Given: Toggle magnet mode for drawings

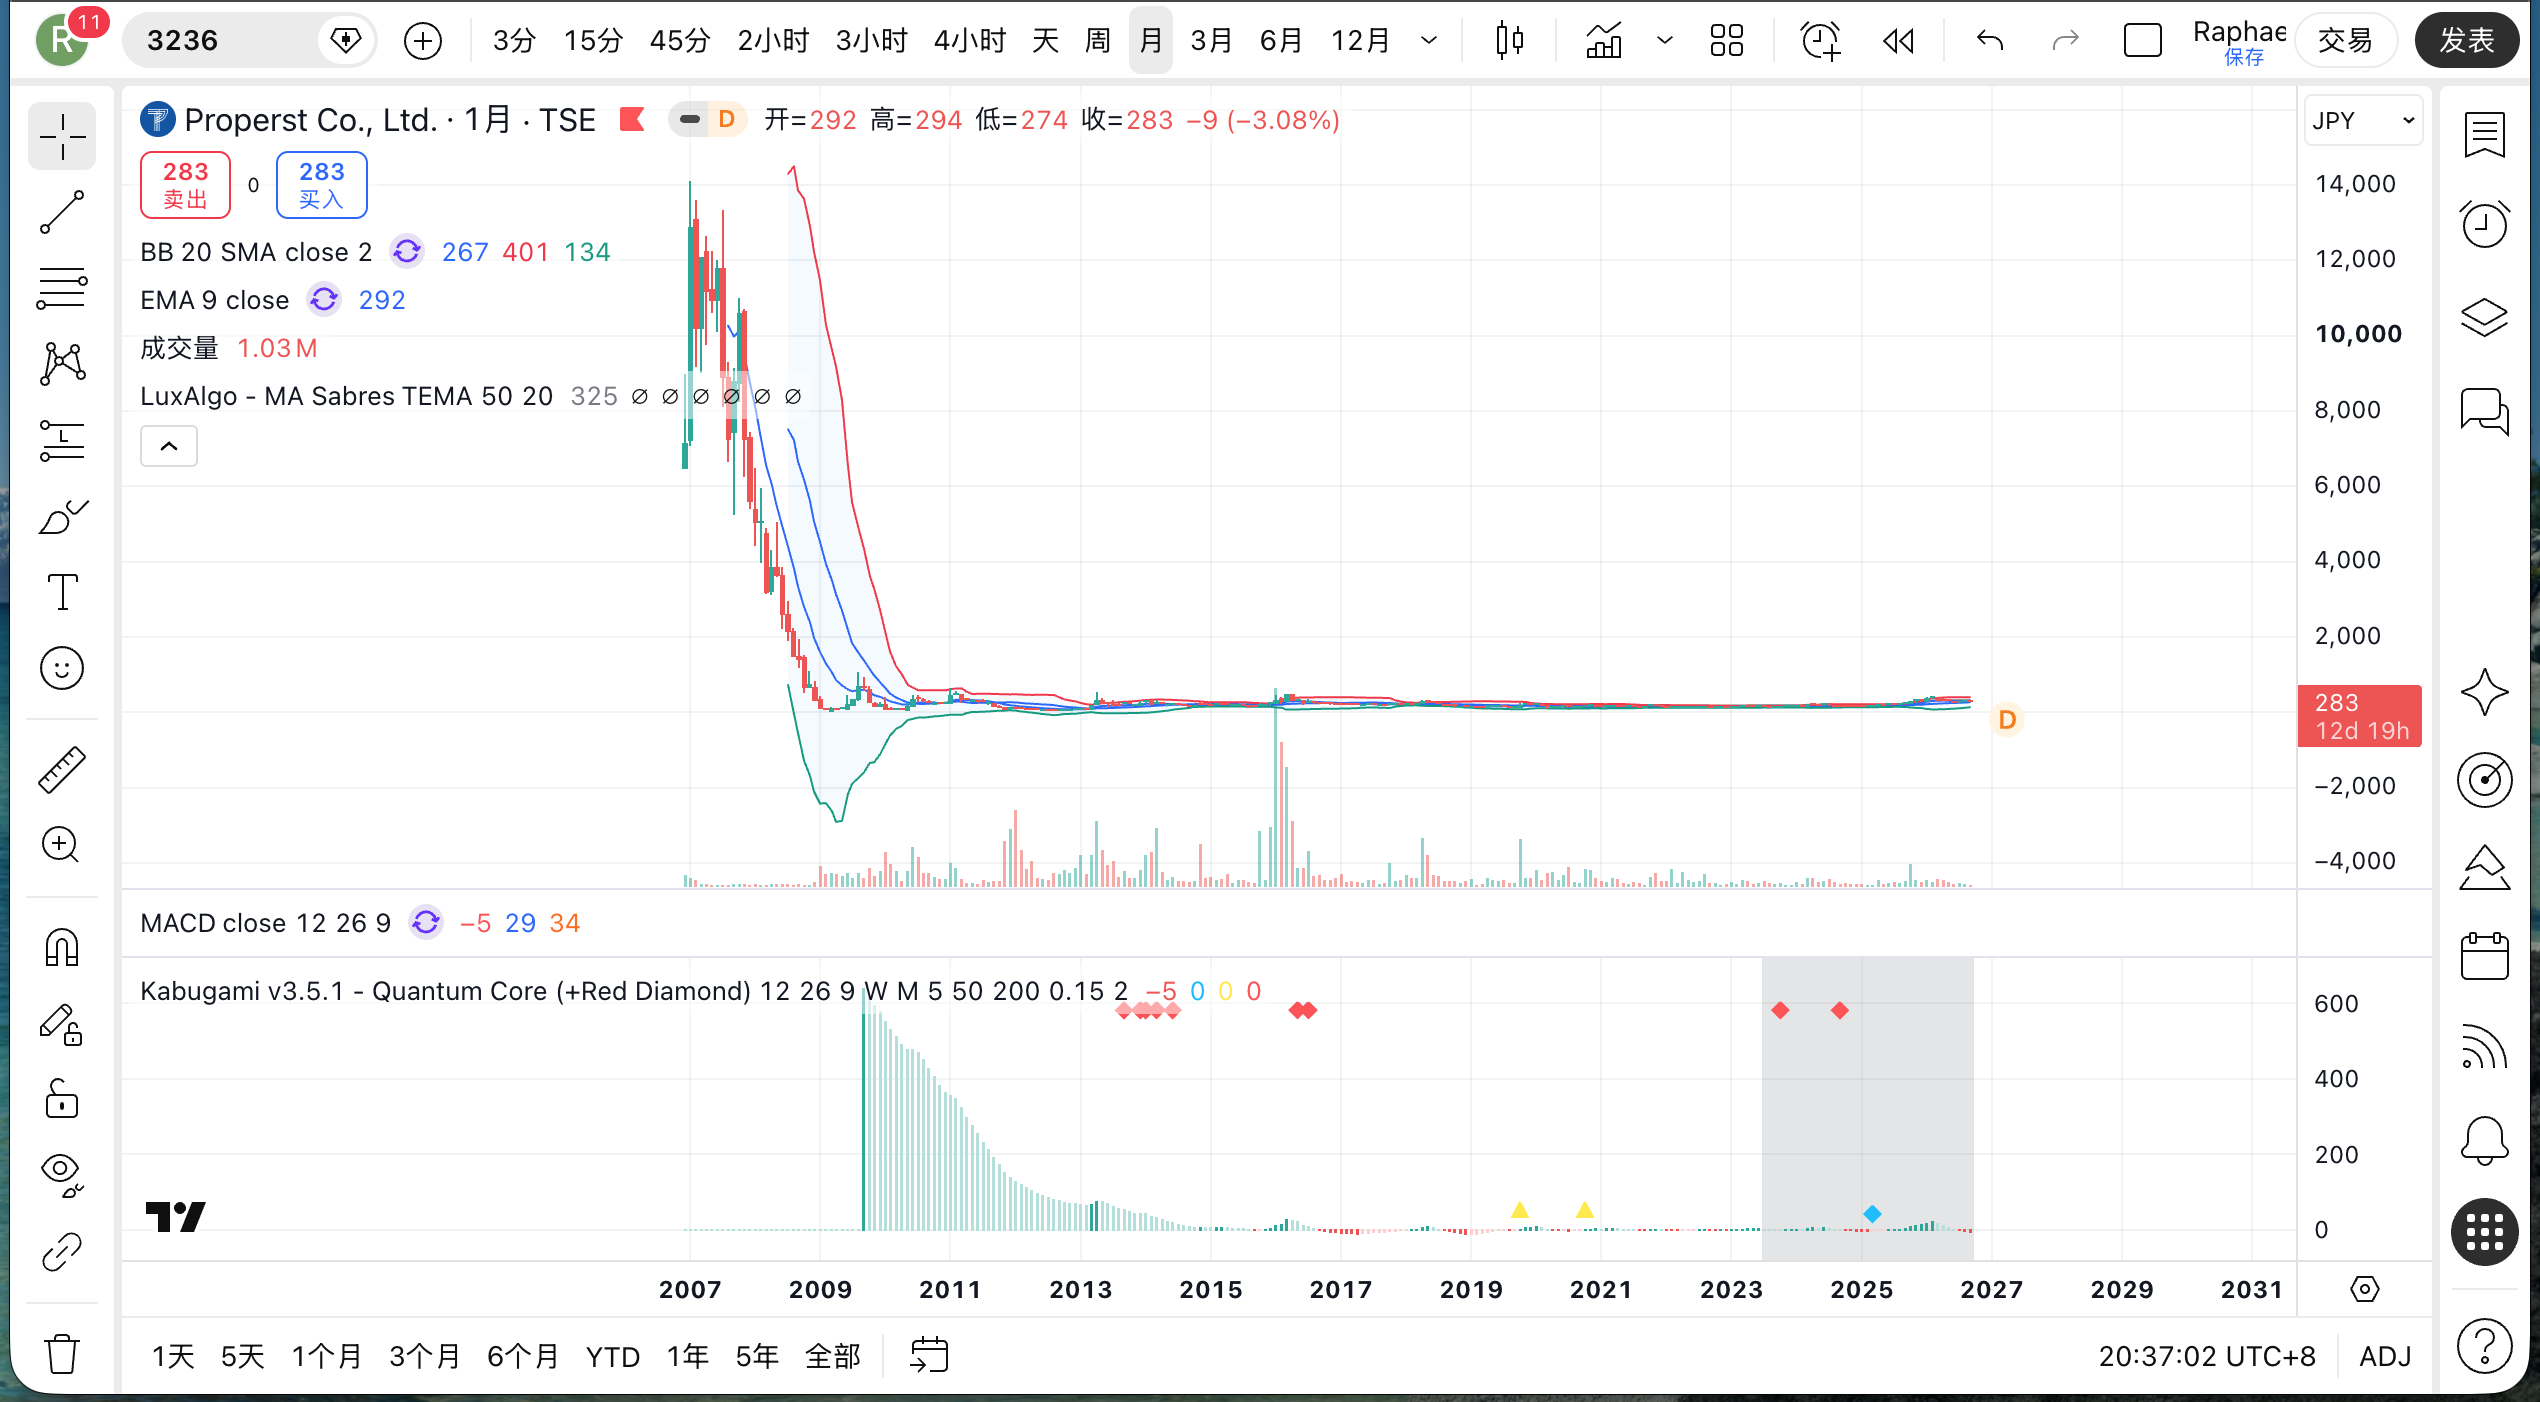Looking at the screenshot, I should pos(62,947).
